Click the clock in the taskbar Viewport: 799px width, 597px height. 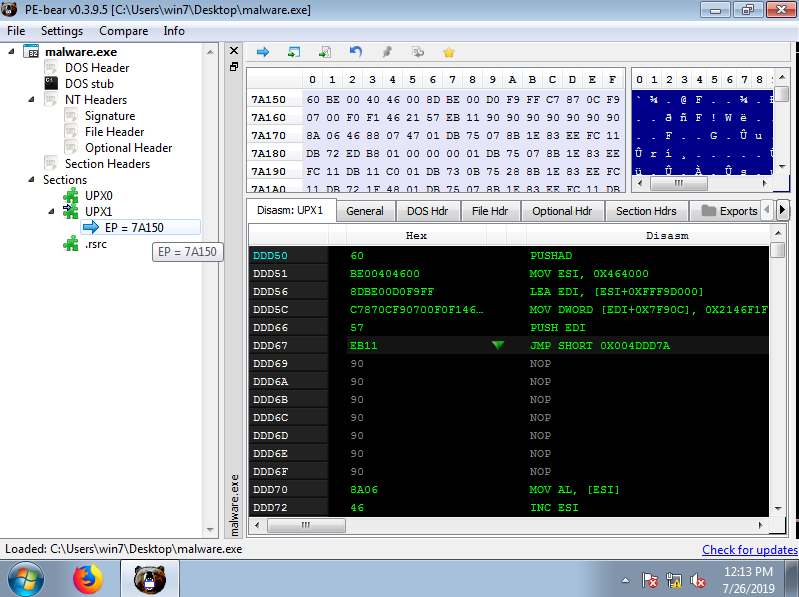(748, 580)
